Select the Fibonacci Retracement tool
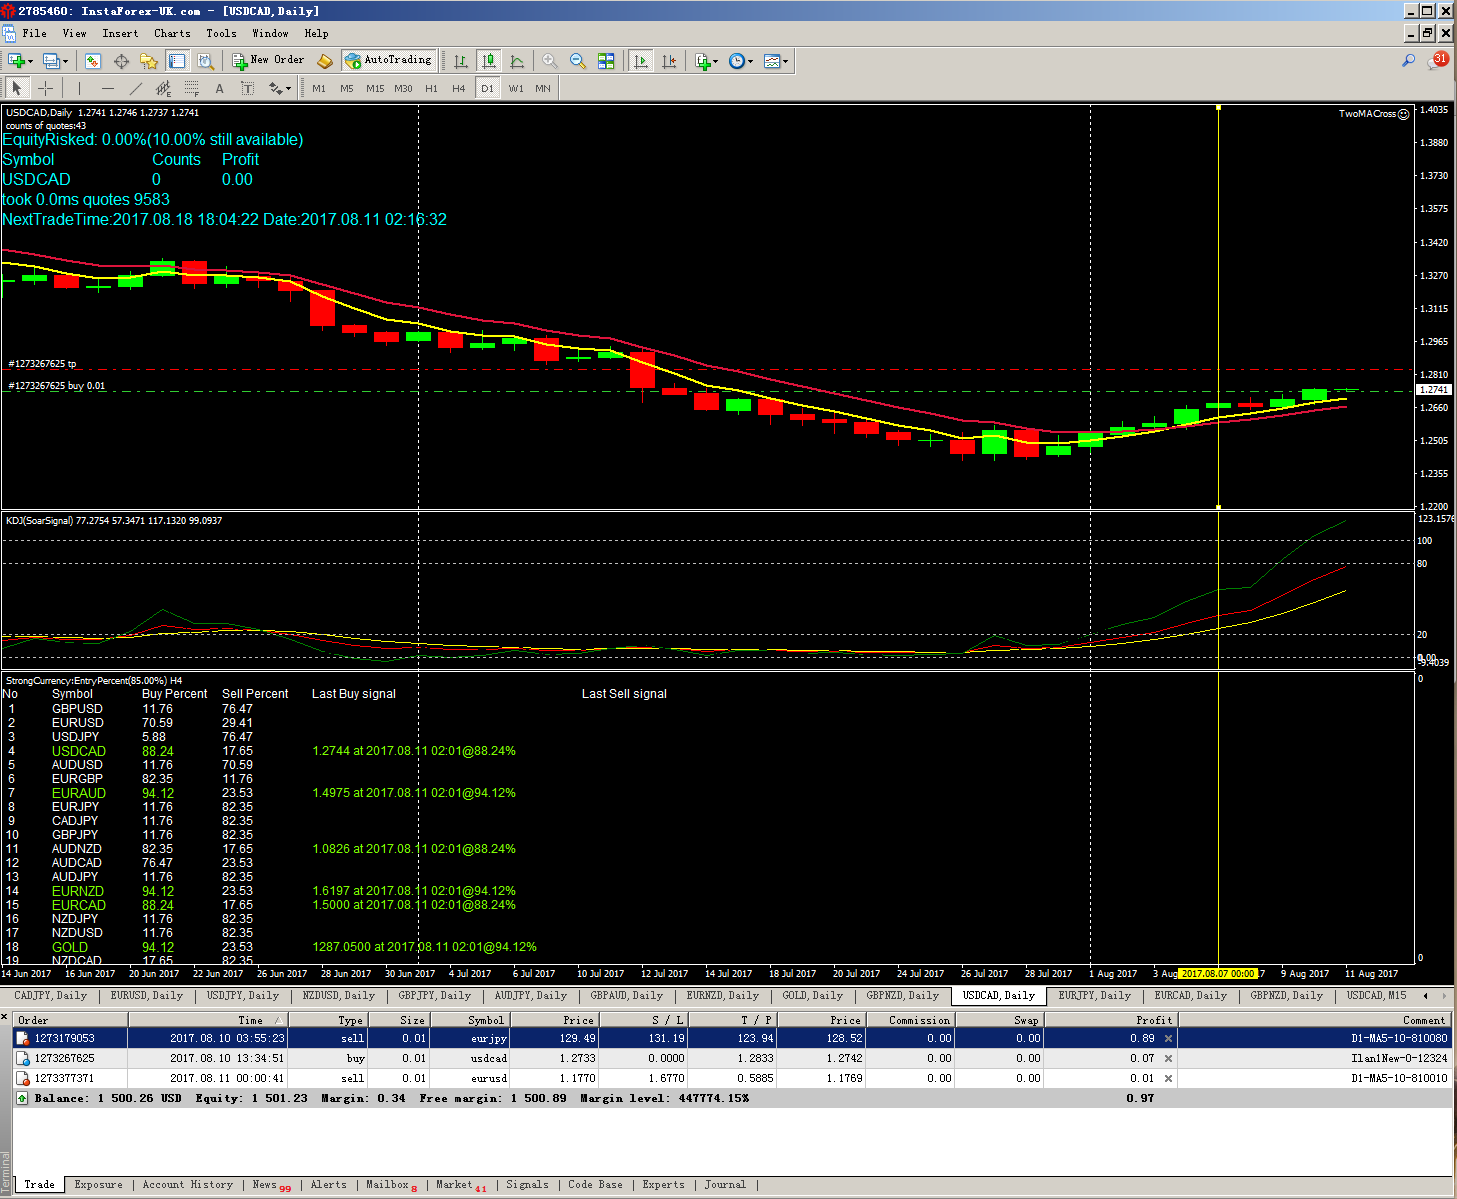The width and height of the screenshot is (1457, 1199). pyautogui.click(x=192, y=88)
